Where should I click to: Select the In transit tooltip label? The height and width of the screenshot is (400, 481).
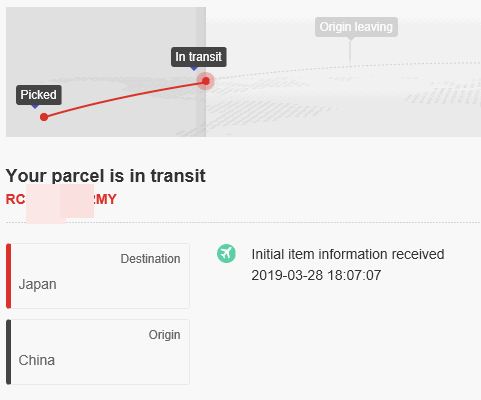pos(199,57)
